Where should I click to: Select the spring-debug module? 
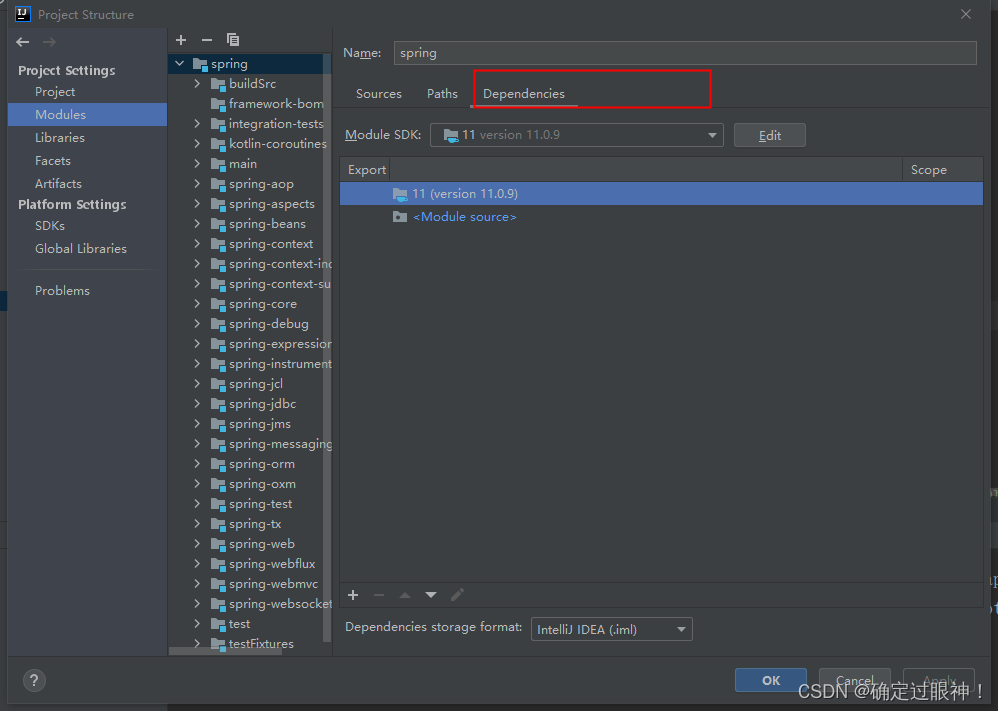tap(269, 324)
